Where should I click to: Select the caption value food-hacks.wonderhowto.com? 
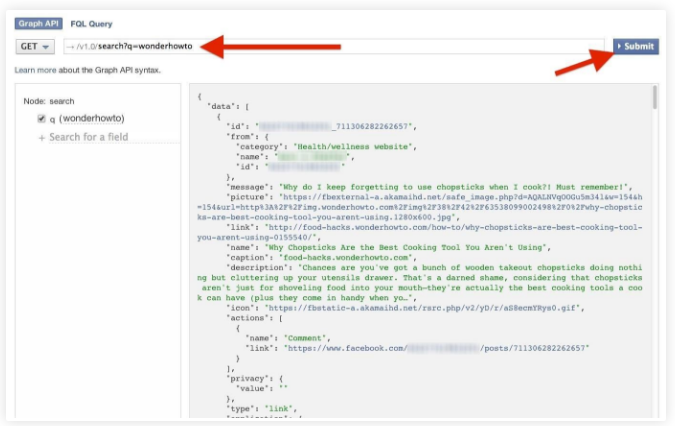345,258
